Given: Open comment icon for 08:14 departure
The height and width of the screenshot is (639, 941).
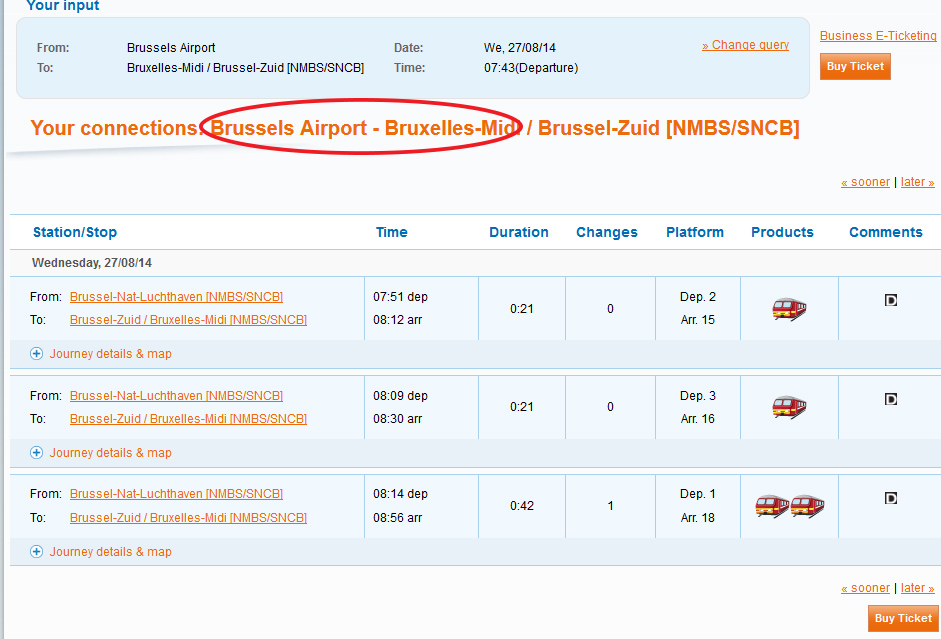Looking at the screenshot, I should pyautogui.click(x=891, y=498).
